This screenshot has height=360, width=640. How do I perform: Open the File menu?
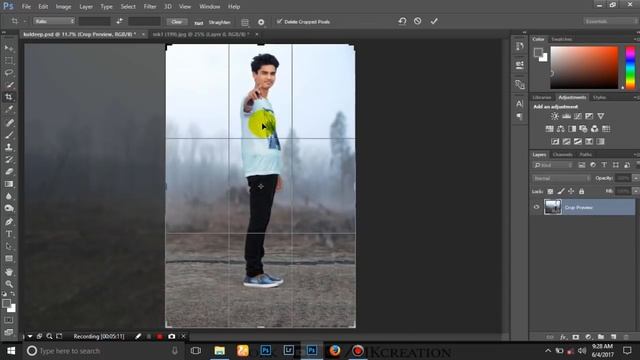pyautogui.click(x=26, y=7)
